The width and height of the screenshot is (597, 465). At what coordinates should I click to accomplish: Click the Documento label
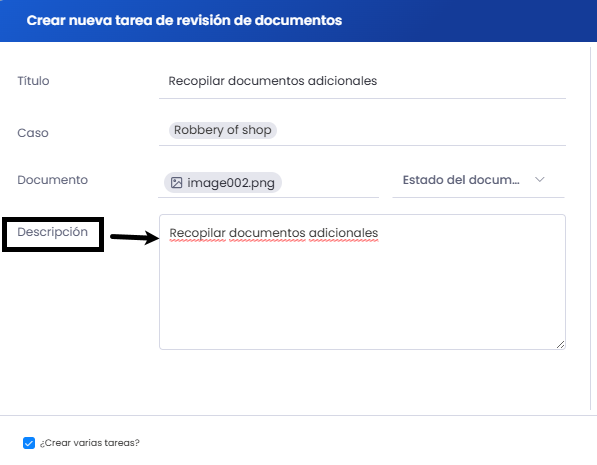[x=53, y=180]
